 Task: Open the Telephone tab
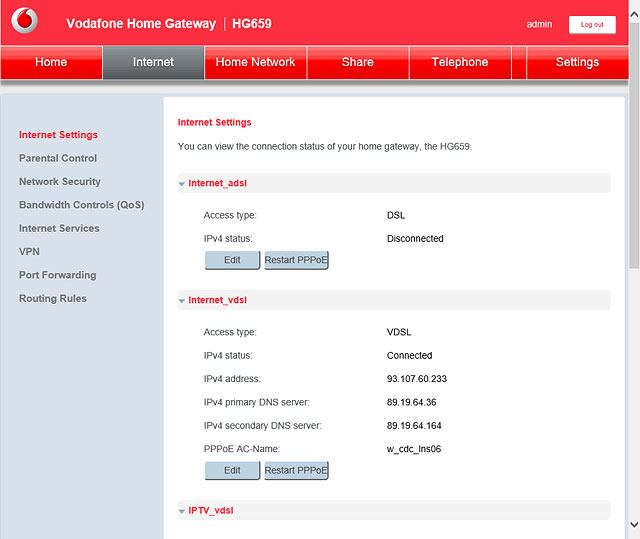click(x=460, y=62)
